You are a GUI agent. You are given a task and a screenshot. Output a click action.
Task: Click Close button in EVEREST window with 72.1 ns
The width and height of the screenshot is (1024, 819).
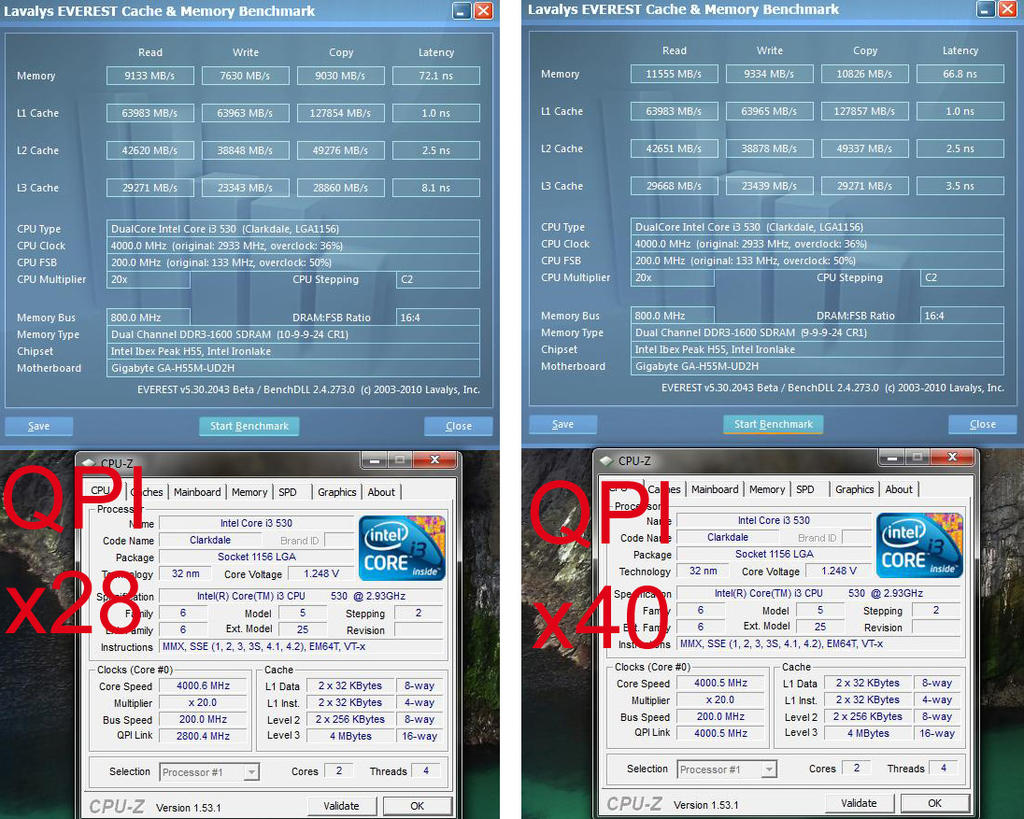tap(458, 426)
